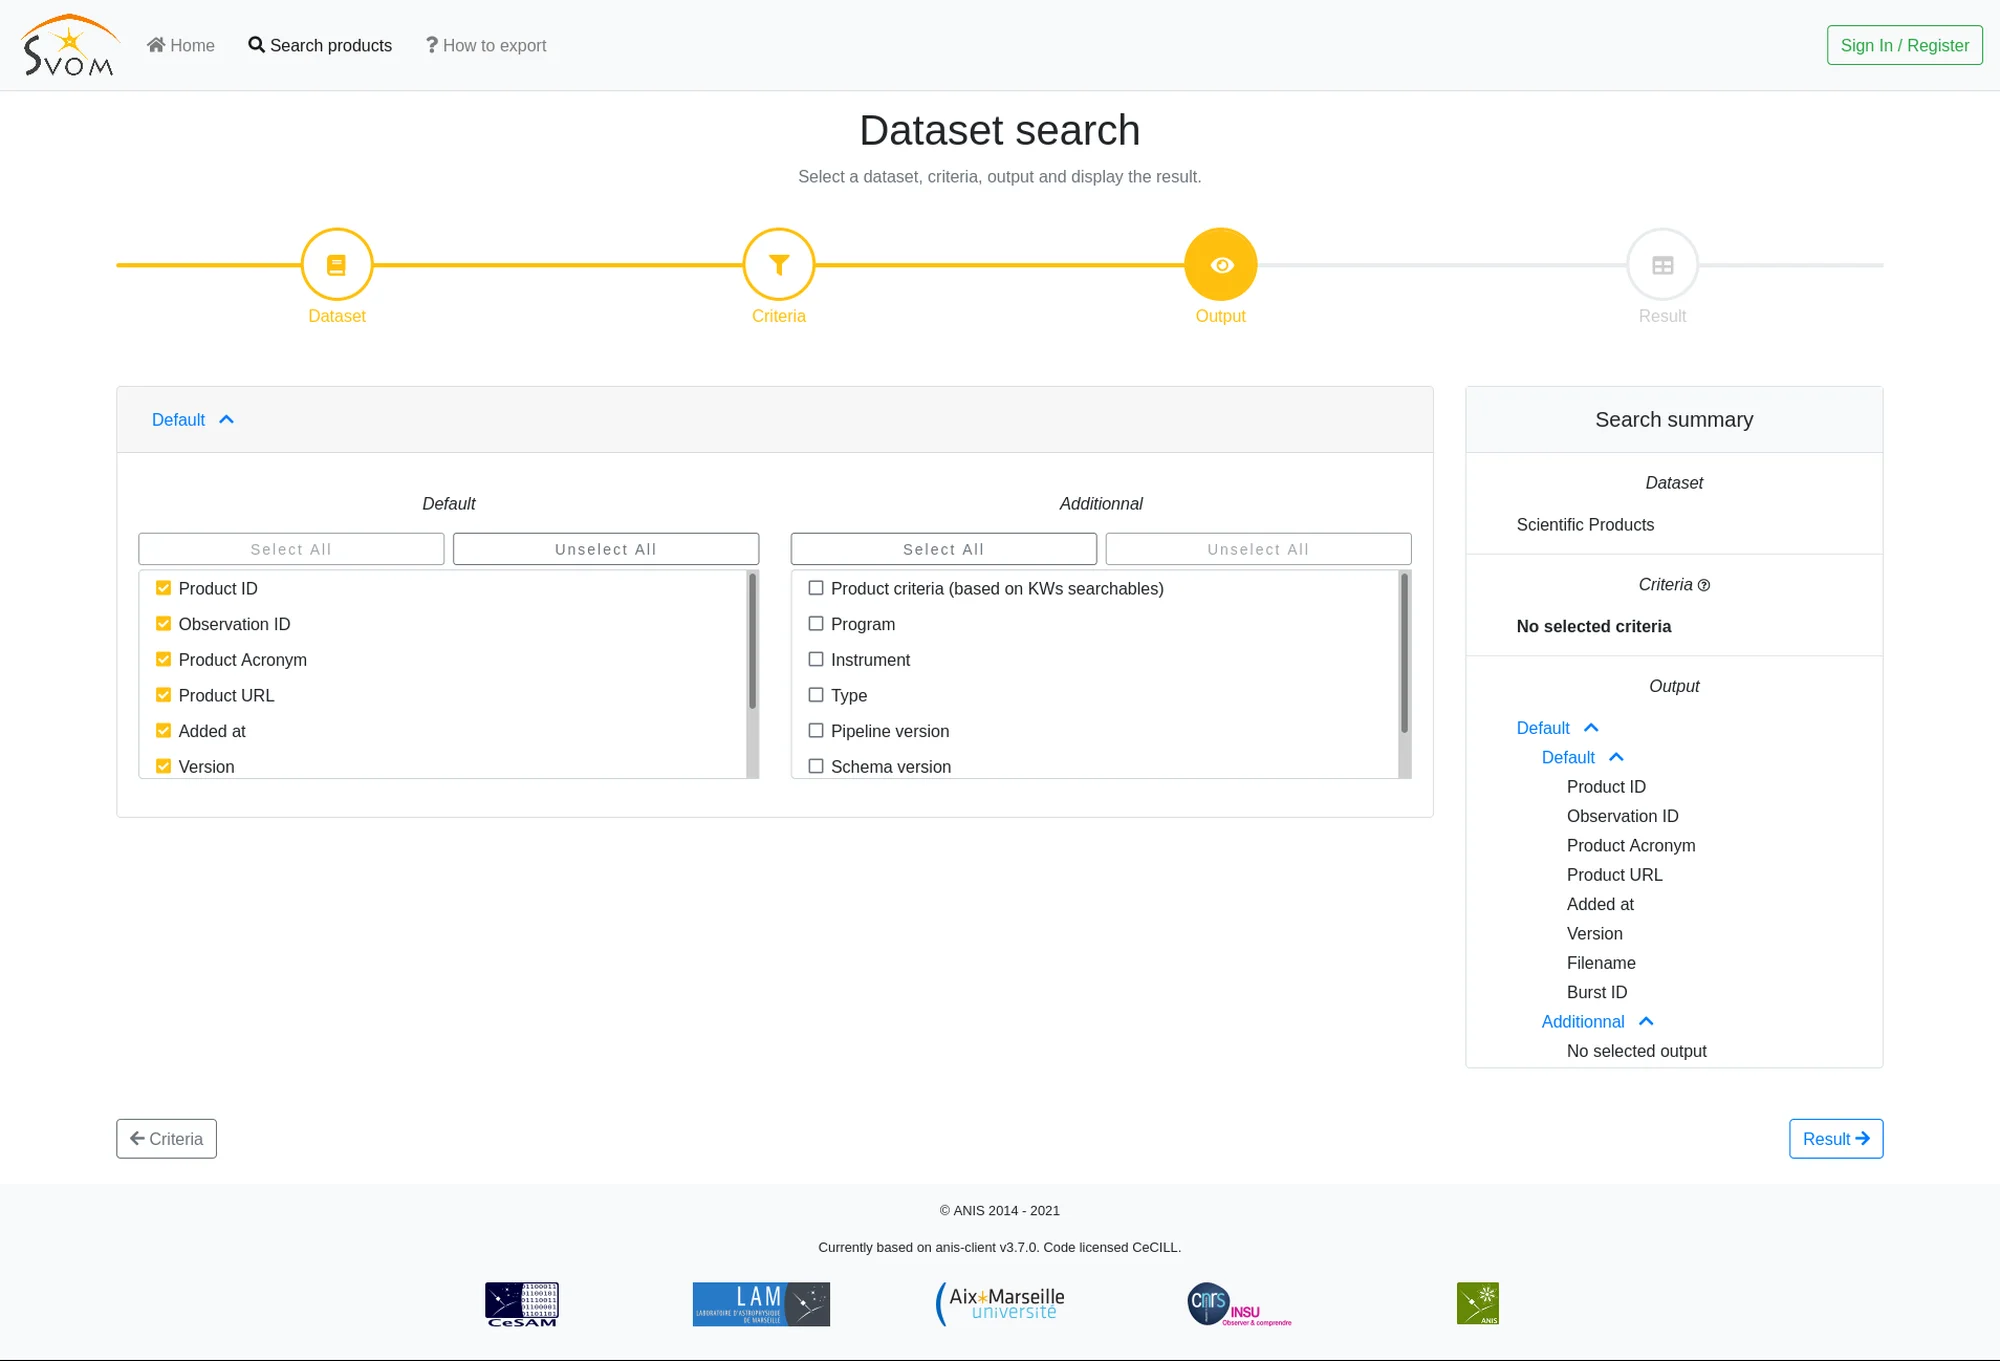Screen dimensions: 2000x1361
Task: Click the ANIS green logo
Action: (x=1478, y=1304)
